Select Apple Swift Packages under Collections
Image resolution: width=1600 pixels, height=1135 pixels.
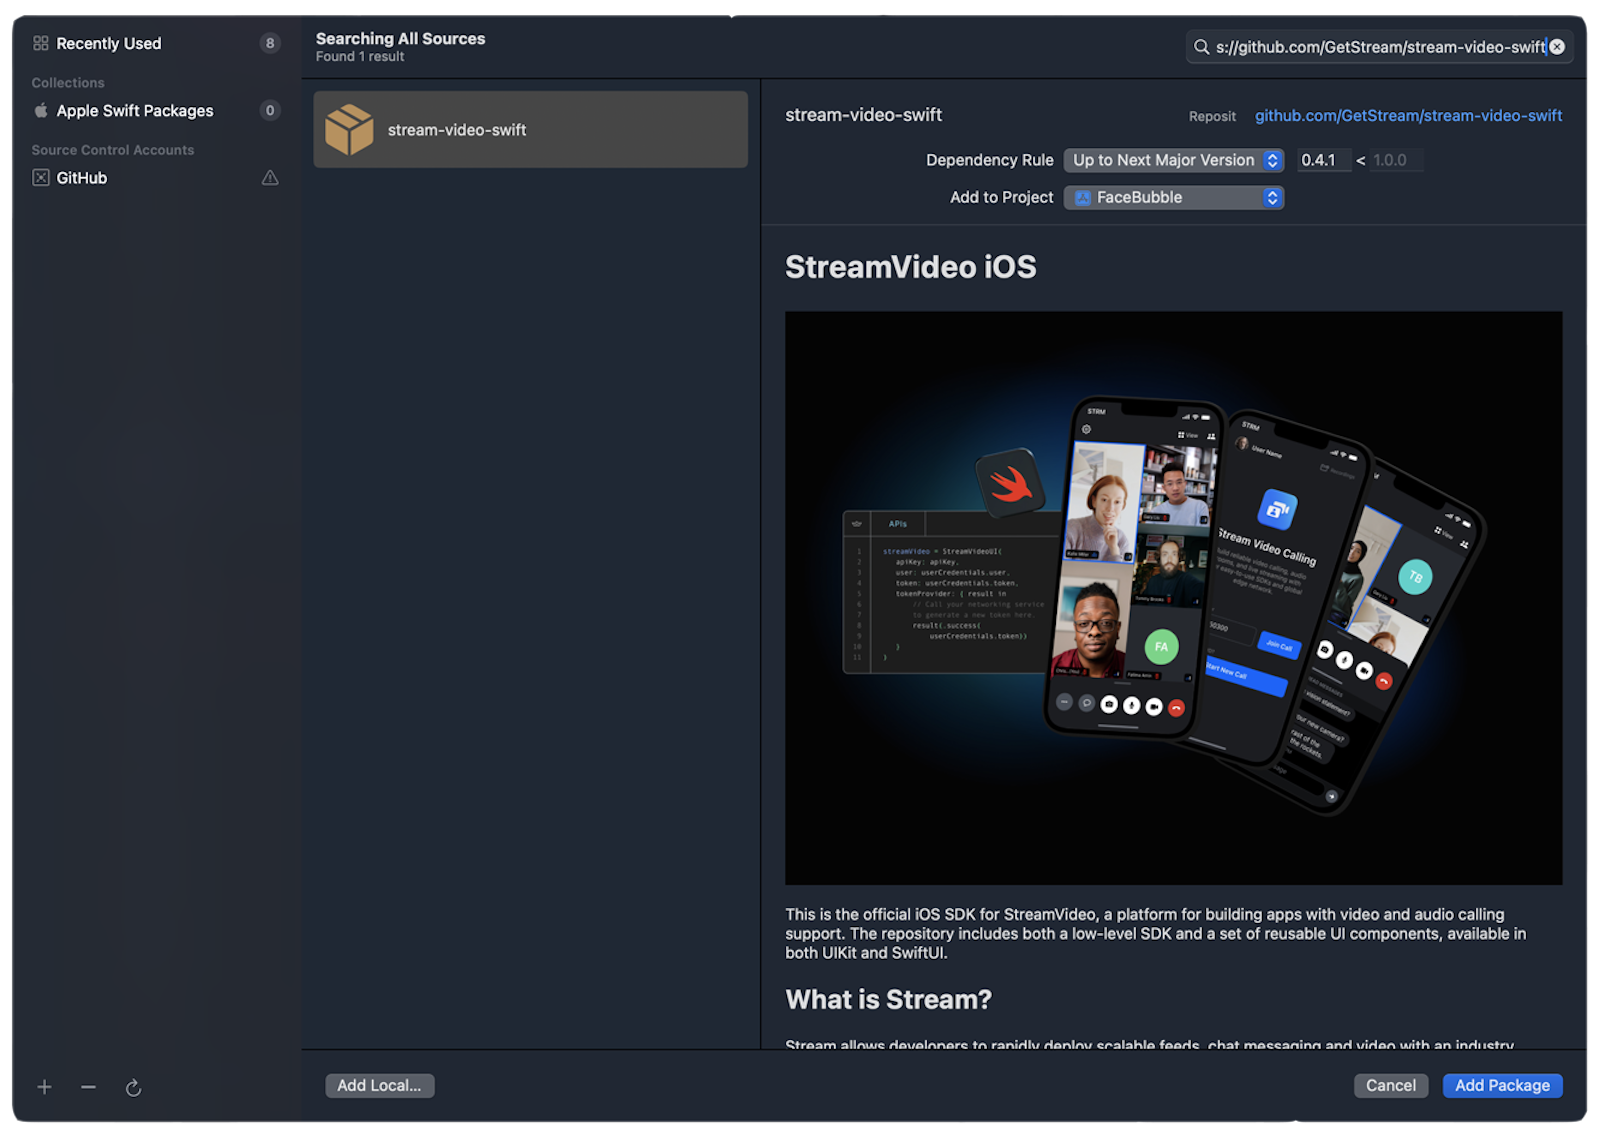tap(136, 111)
